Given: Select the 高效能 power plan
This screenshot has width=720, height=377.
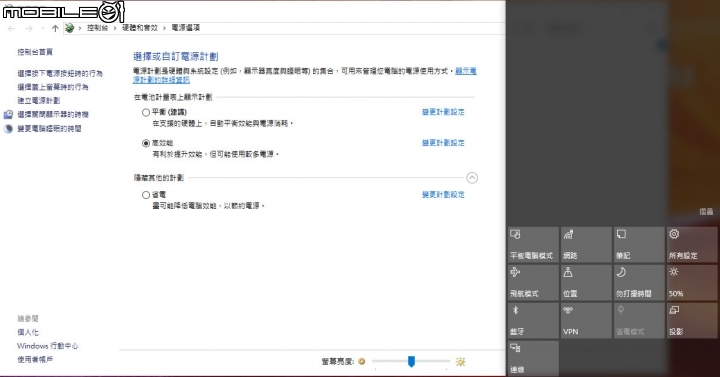Looking at the screenshot, I should (146, 143).
